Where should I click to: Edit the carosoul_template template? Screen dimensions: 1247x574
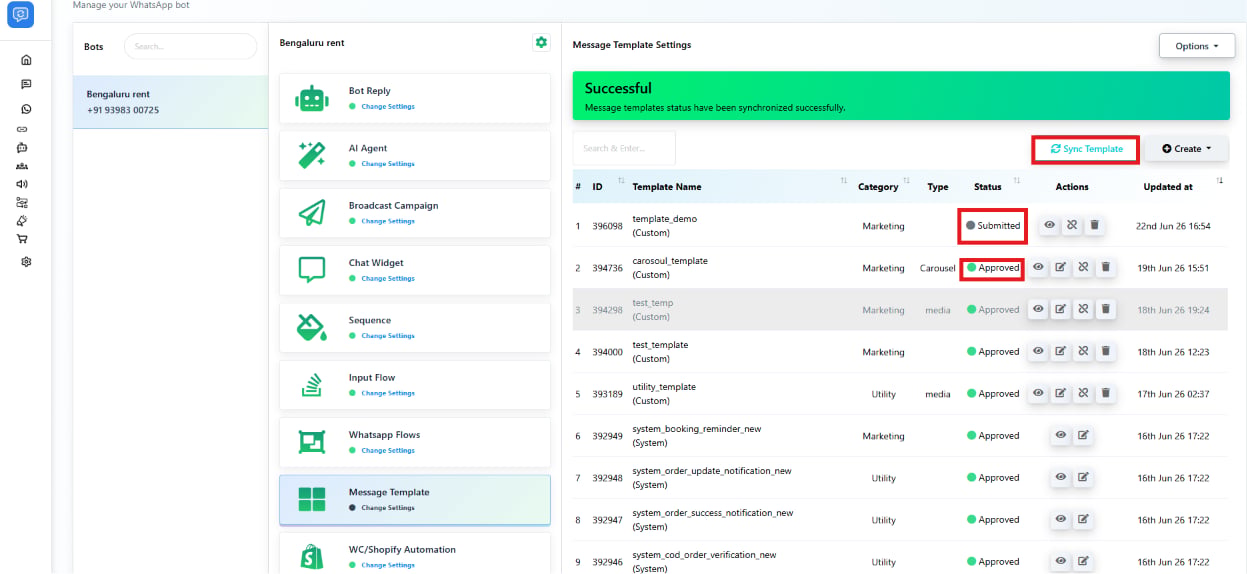[1061, 268]
